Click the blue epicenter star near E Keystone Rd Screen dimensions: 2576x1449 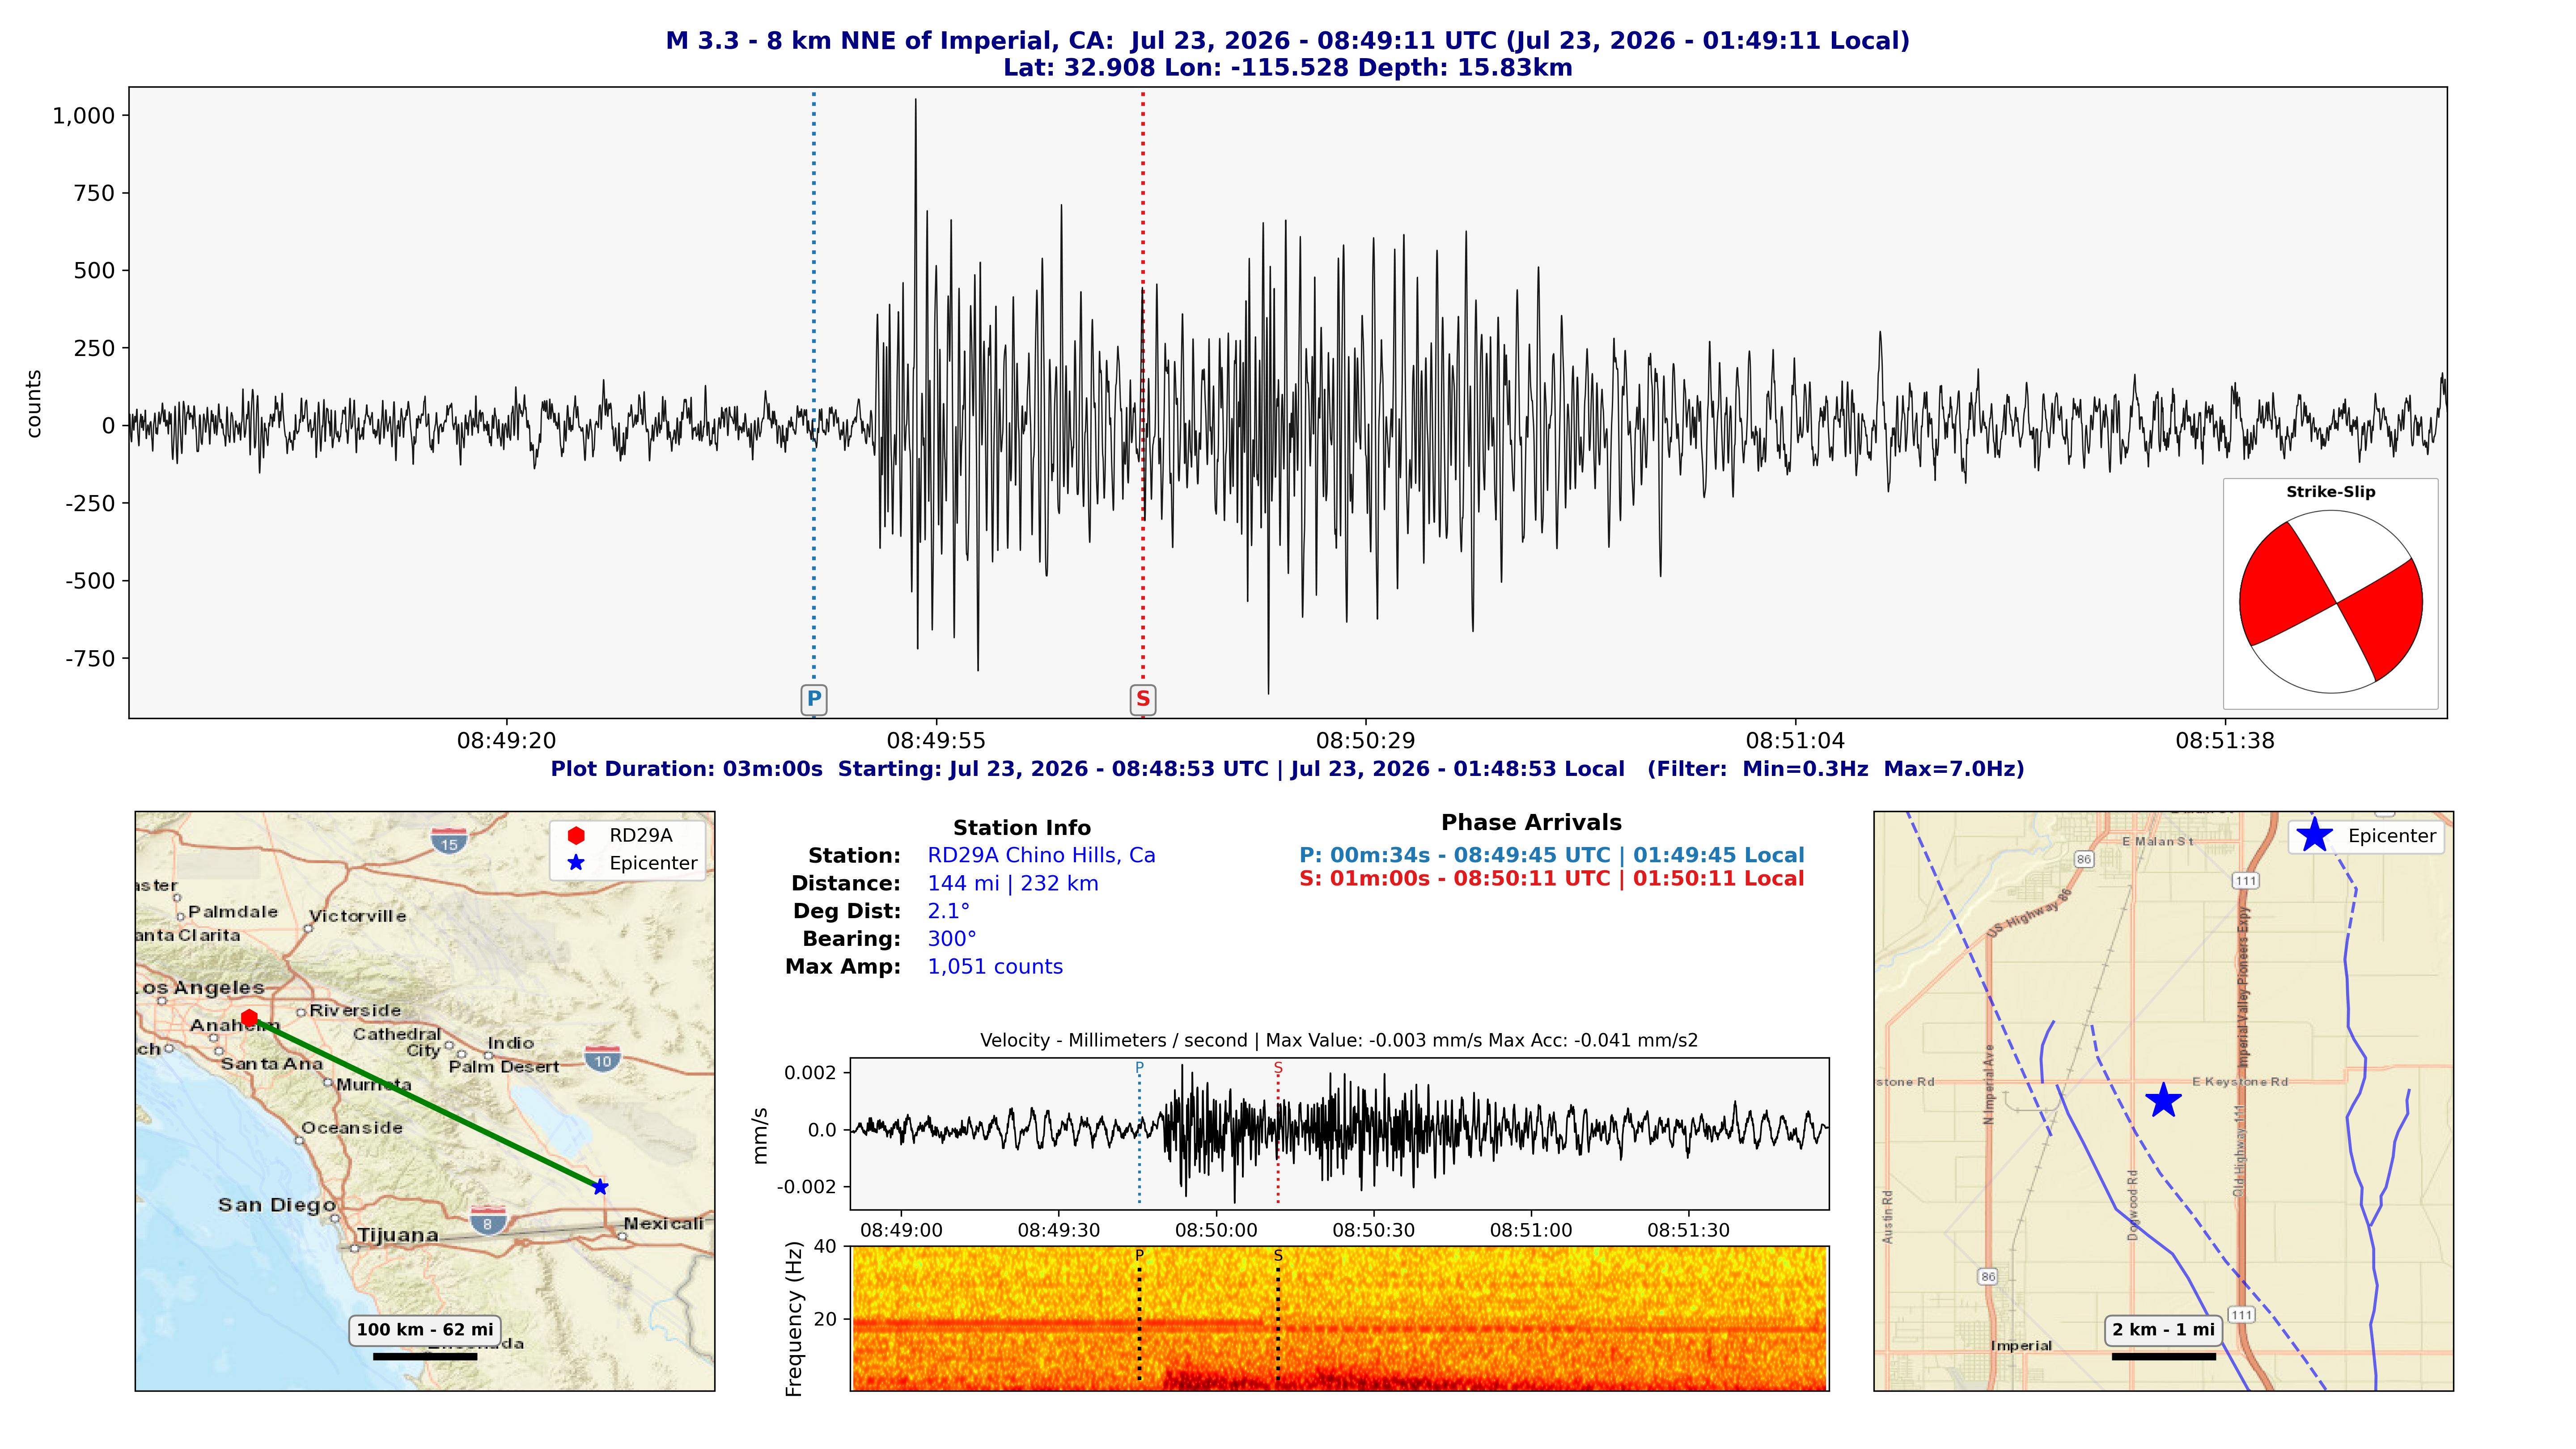tap(2163, 1100)
